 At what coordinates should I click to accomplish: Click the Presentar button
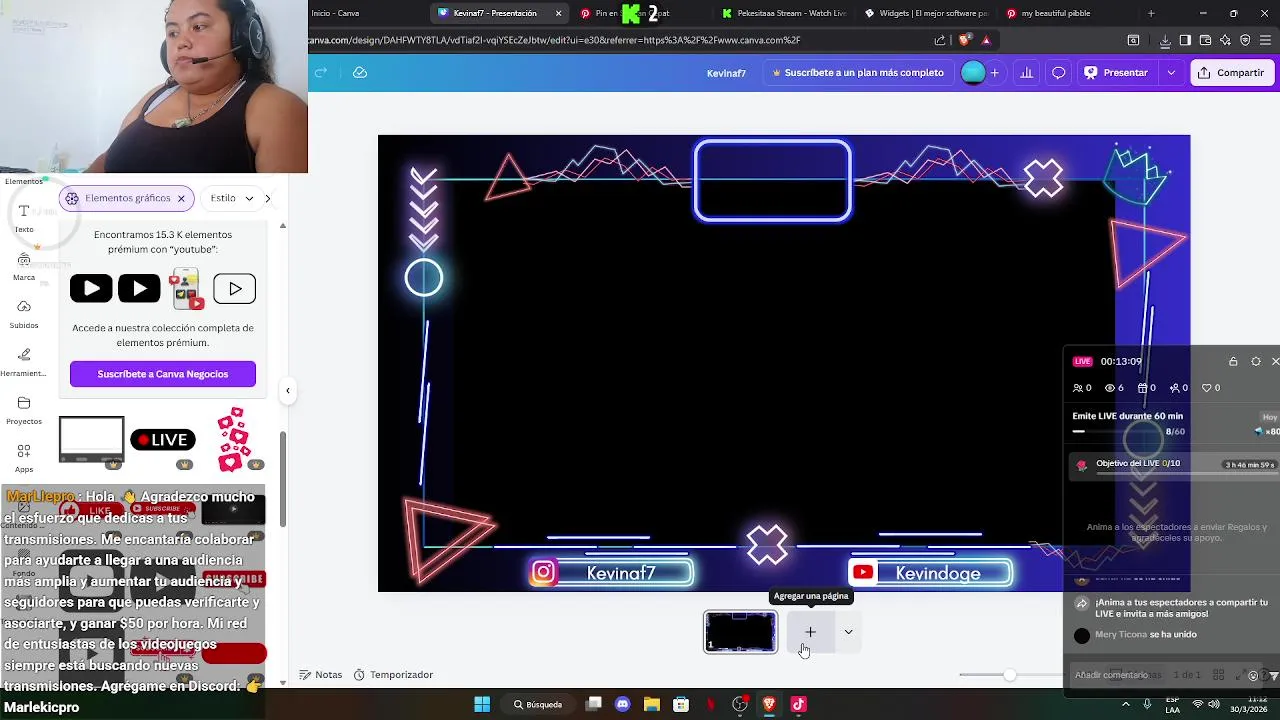tap(1117, 73)
